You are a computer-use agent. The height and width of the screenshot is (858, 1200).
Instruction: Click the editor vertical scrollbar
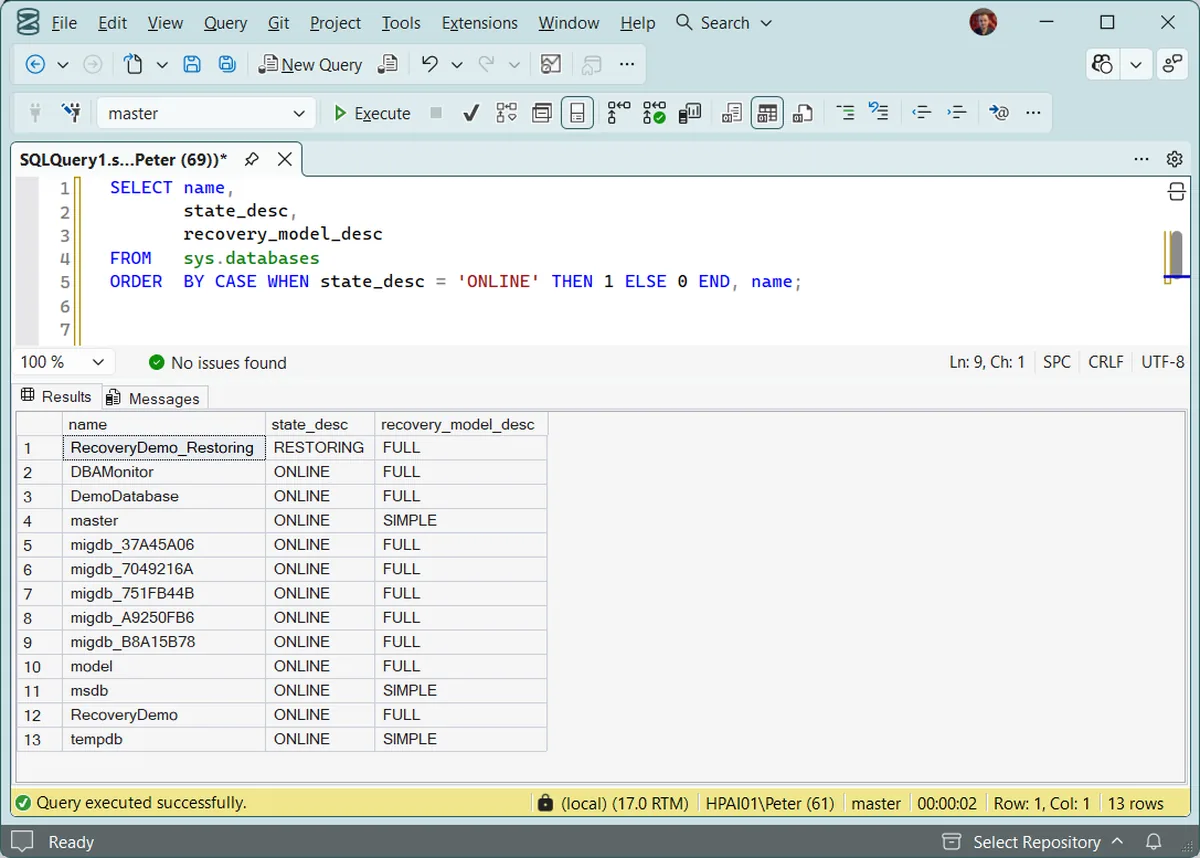(x=1177, y=255)
